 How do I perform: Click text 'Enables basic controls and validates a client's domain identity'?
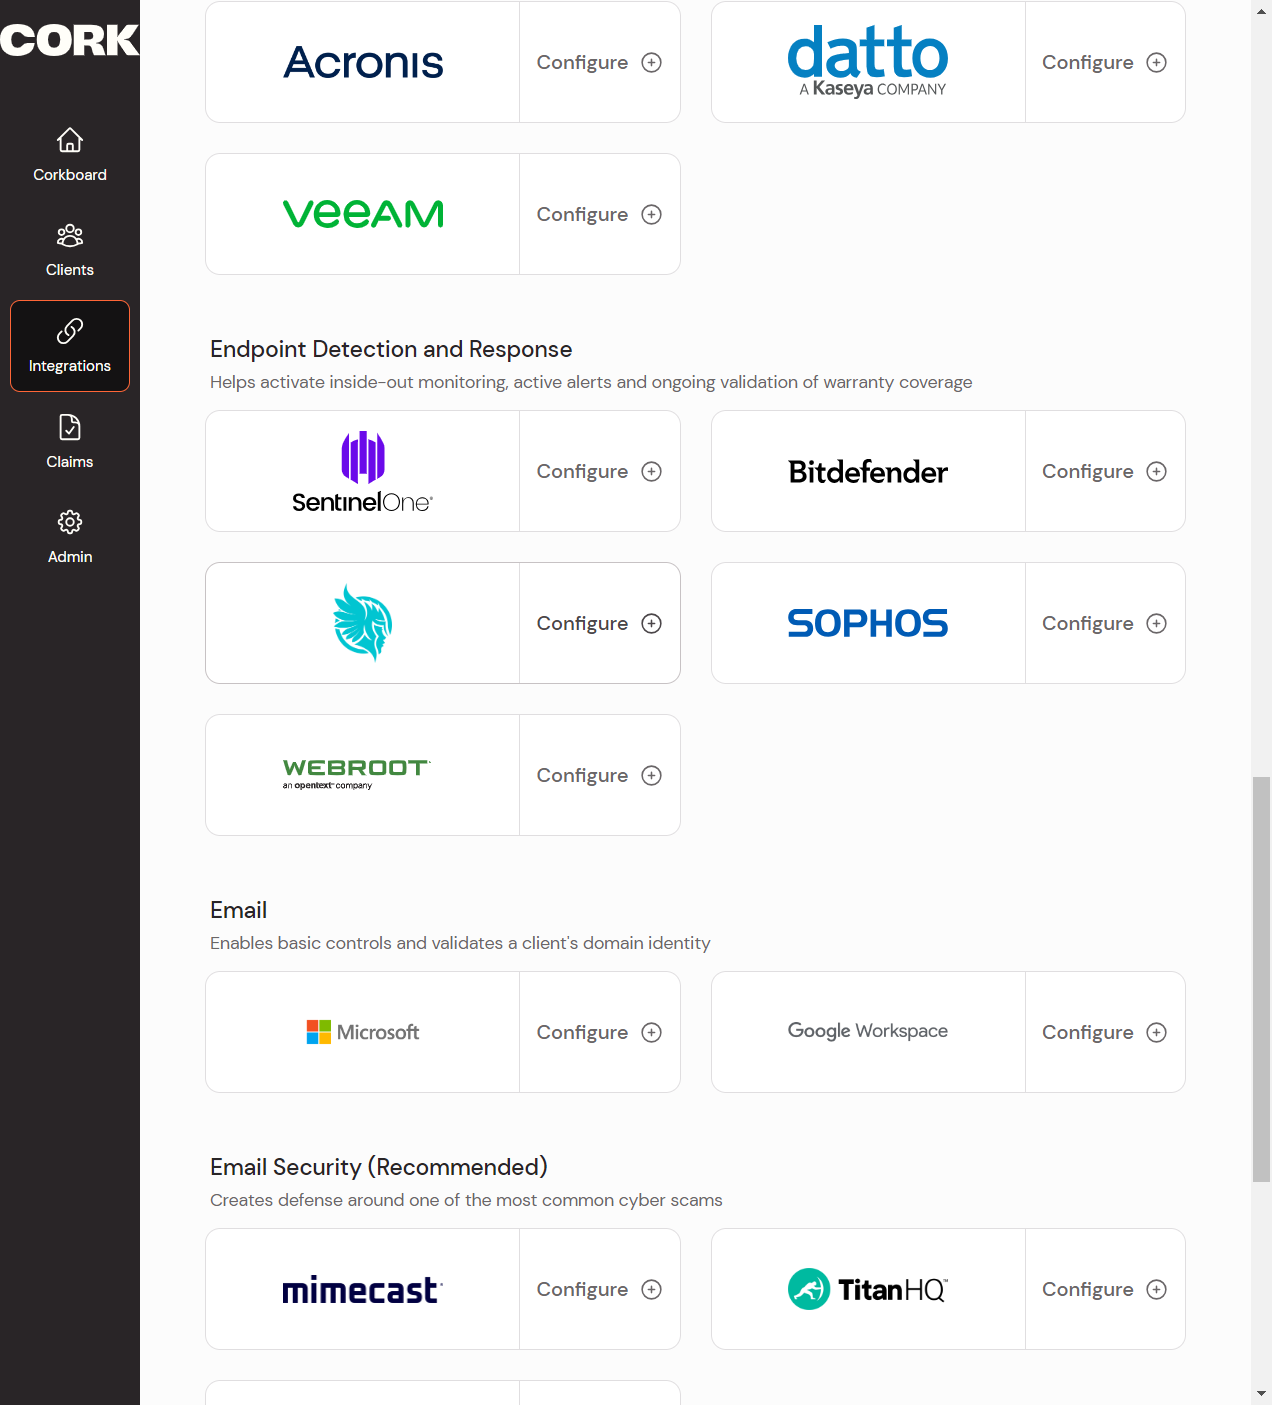[x=460, y=943]
